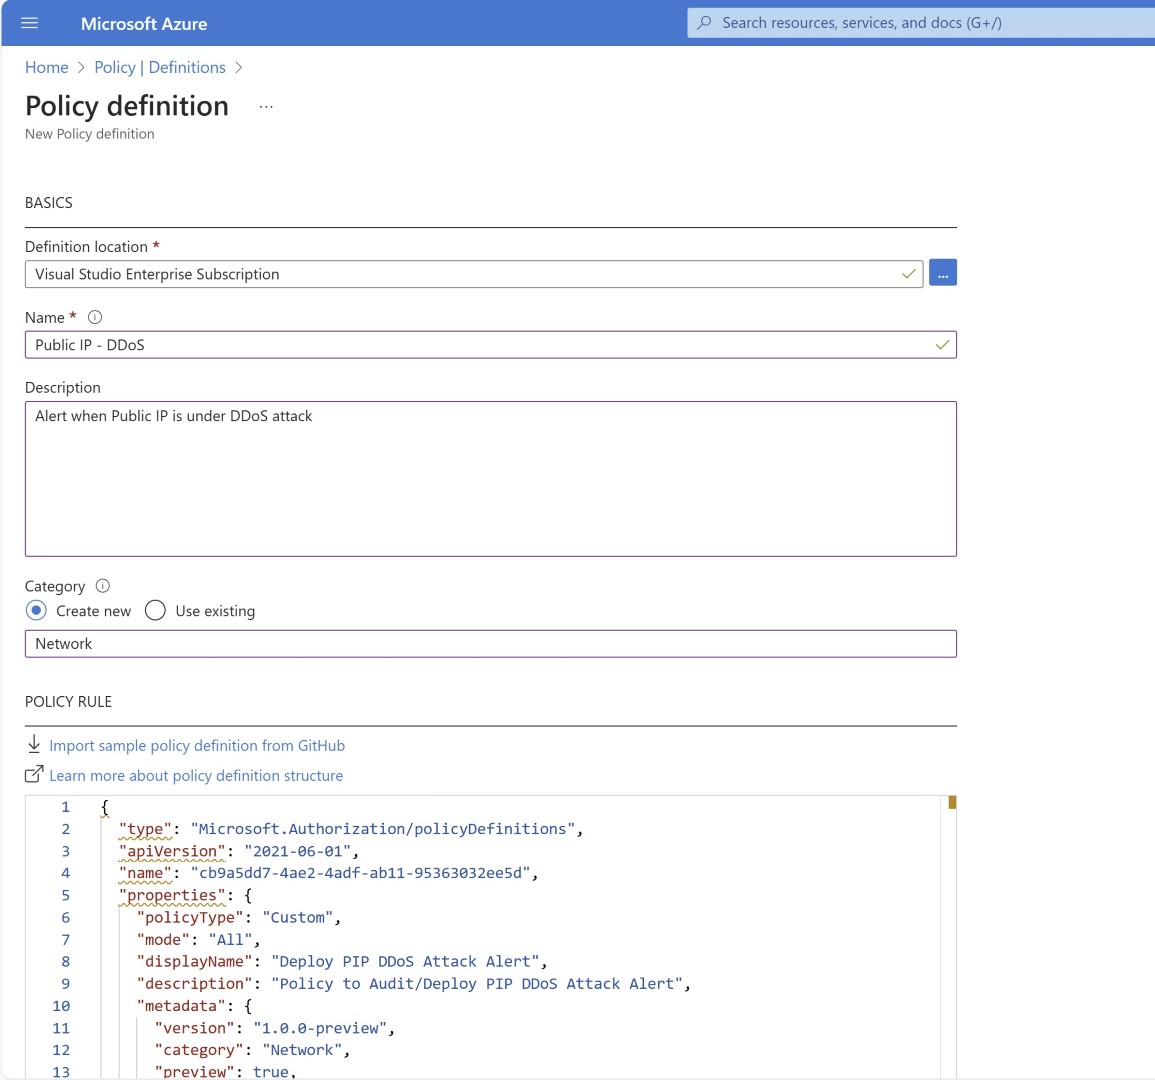Viewport: 1155px width, 1080px height.
Task: Import sample policy definition from GitHub
Action: tap(197, 746)
